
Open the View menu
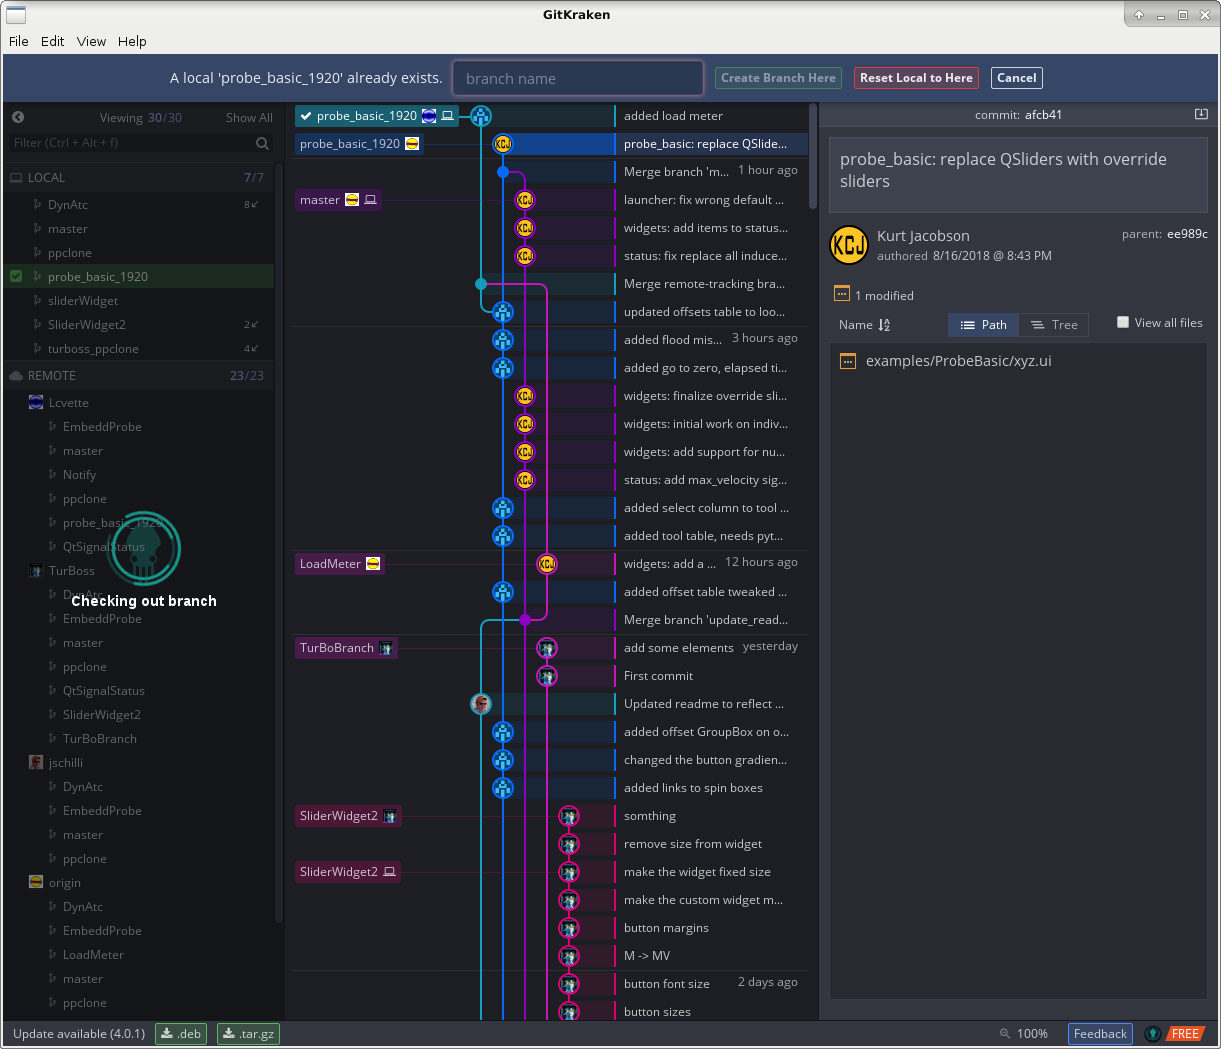[91, 41]
